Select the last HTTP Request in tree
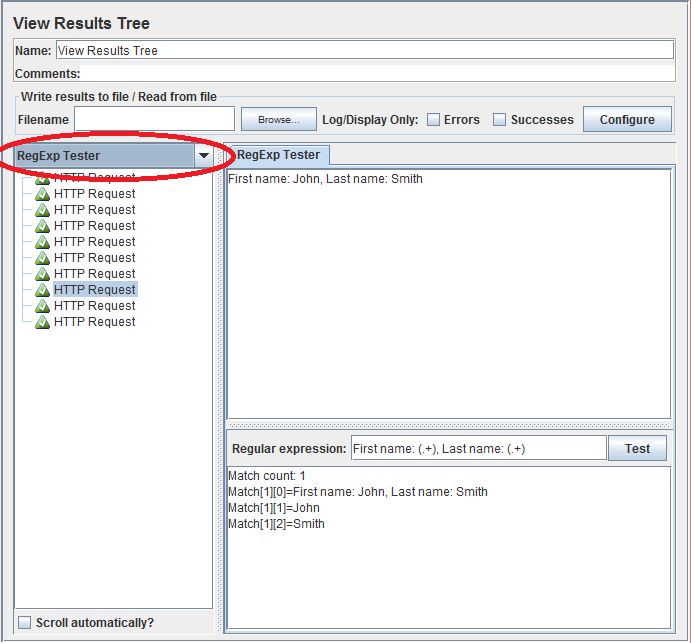Image resolution: width=691 pixels, height=643 pixels. (x=94, y=322)
